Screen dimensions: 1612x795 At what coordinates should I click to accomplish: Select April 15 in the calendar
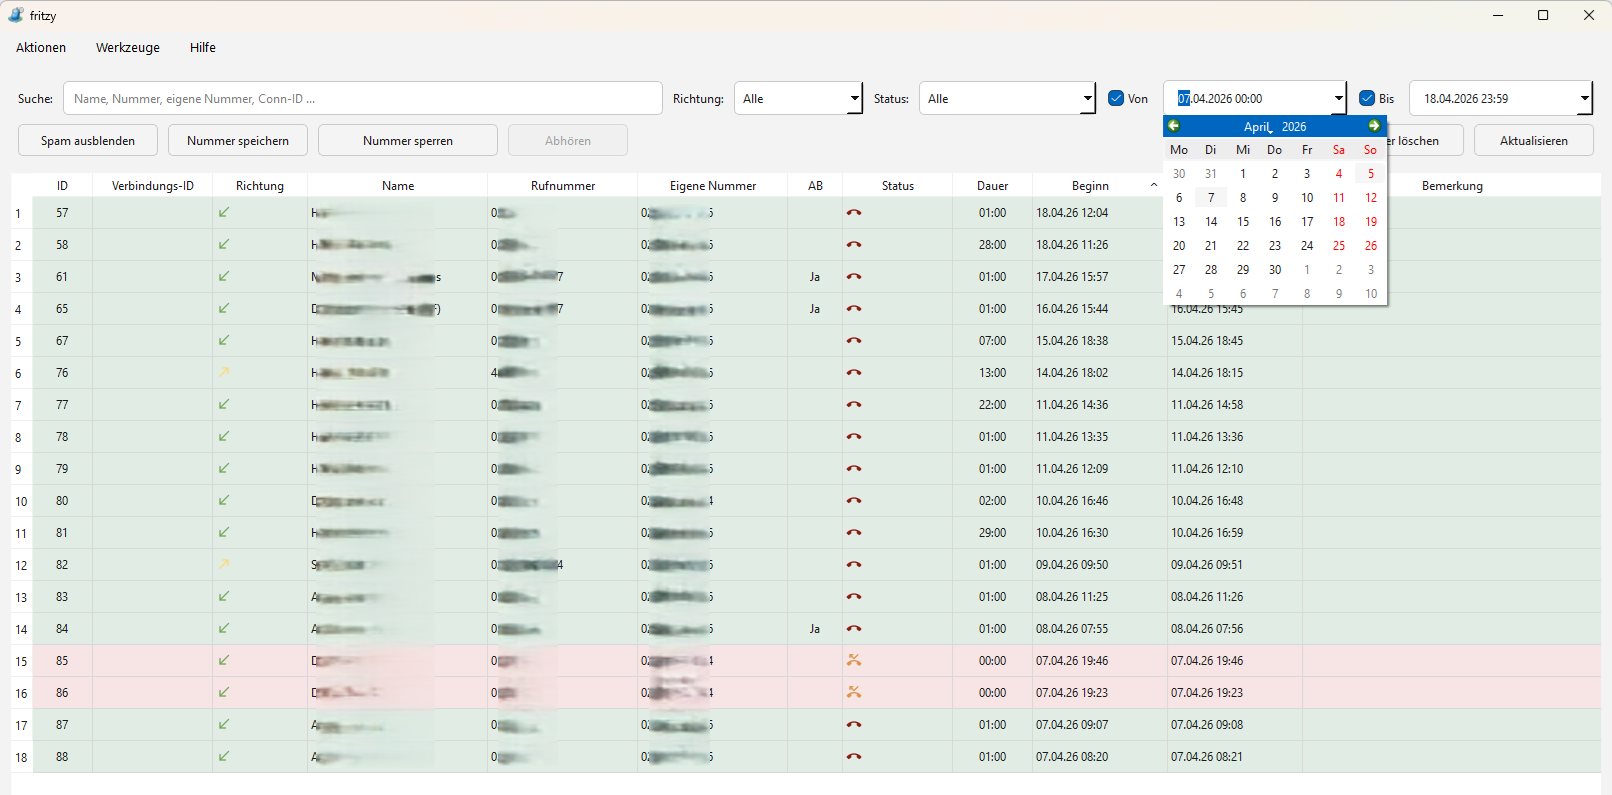point(1243,222)
